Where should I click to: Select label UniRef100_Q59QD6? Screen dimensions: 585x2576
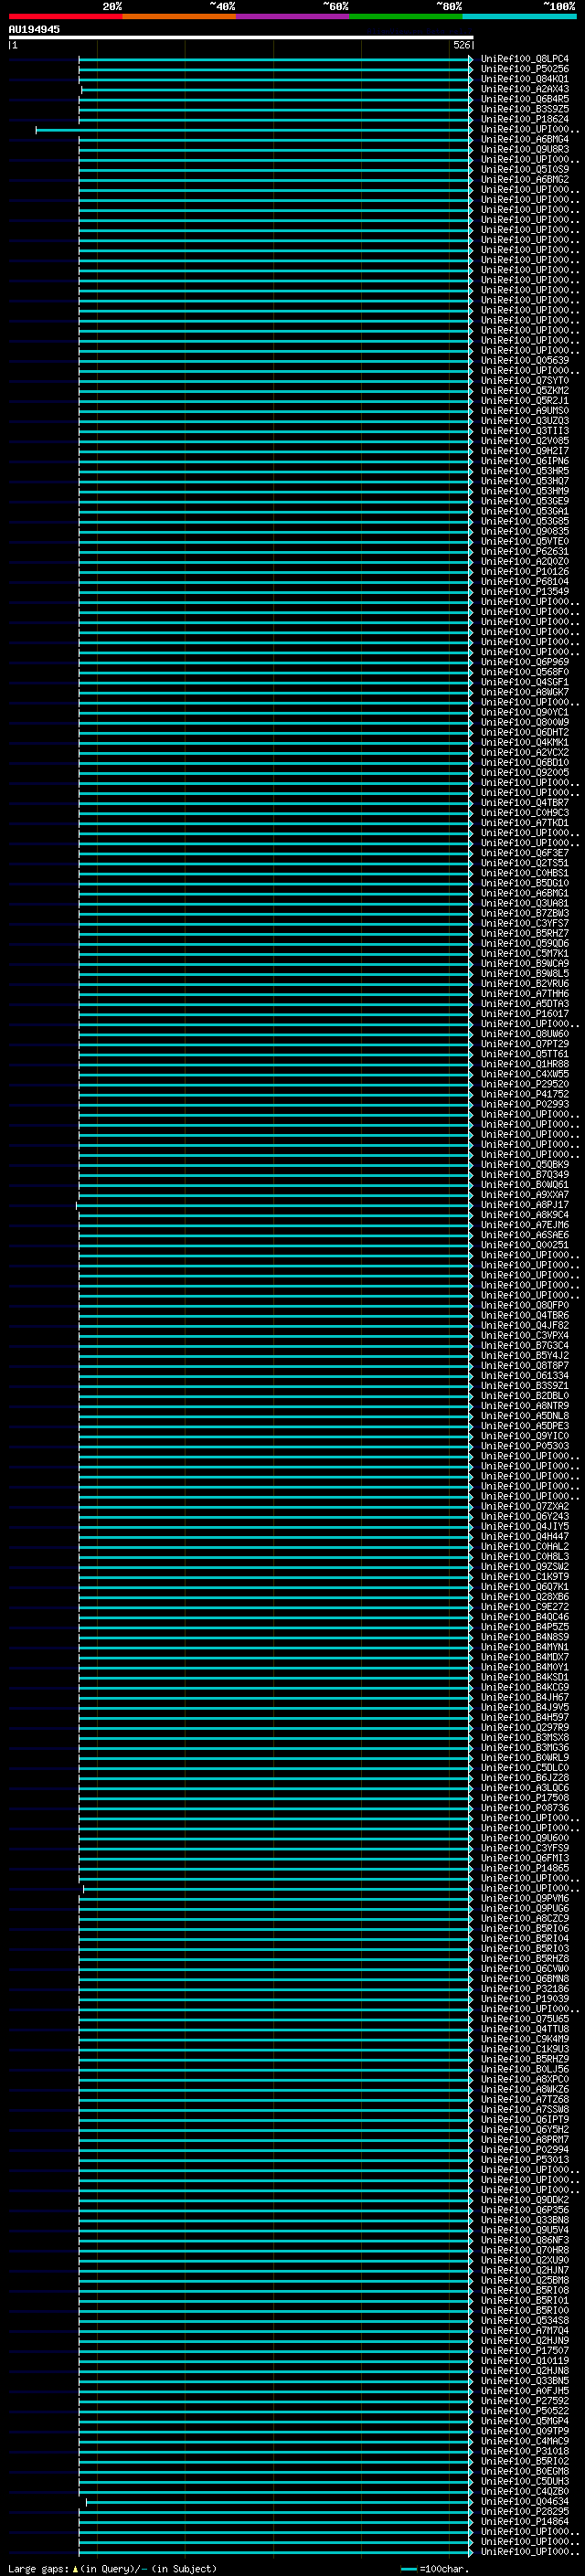pyautogui.click(x=525, y=943)
